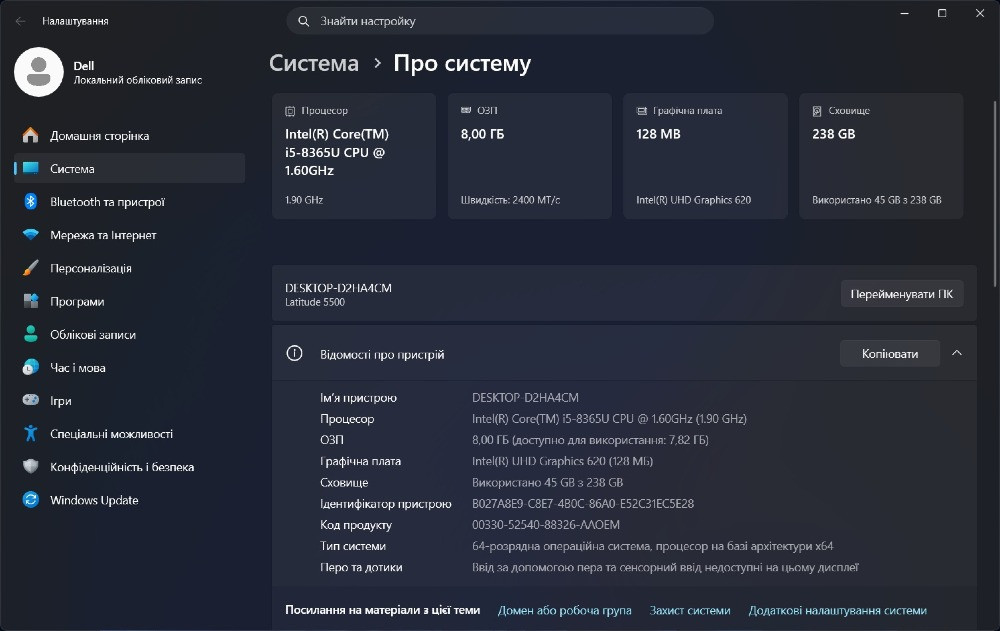
Task: Open Конфіденційність і безпека section
Action: [x=129, y=466]
